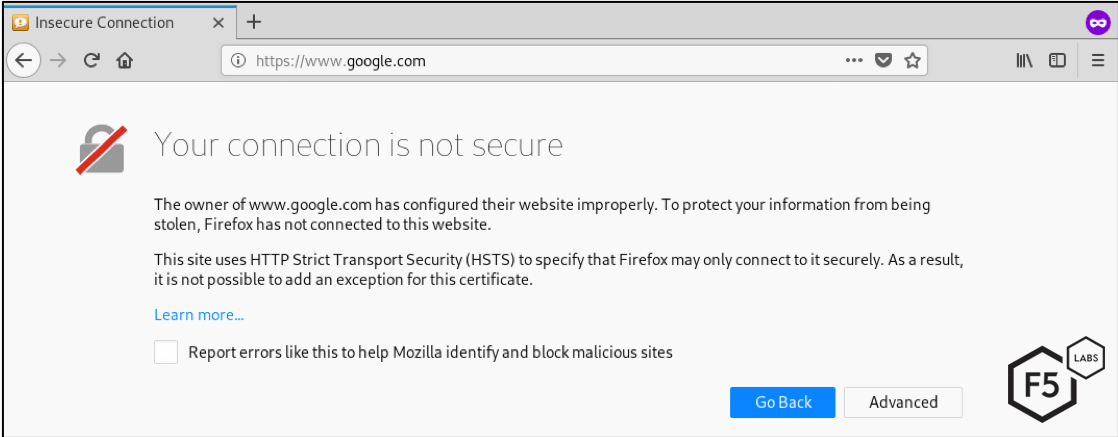
Task: Open a new tab with plus button
Action: [x=254, y=22]
